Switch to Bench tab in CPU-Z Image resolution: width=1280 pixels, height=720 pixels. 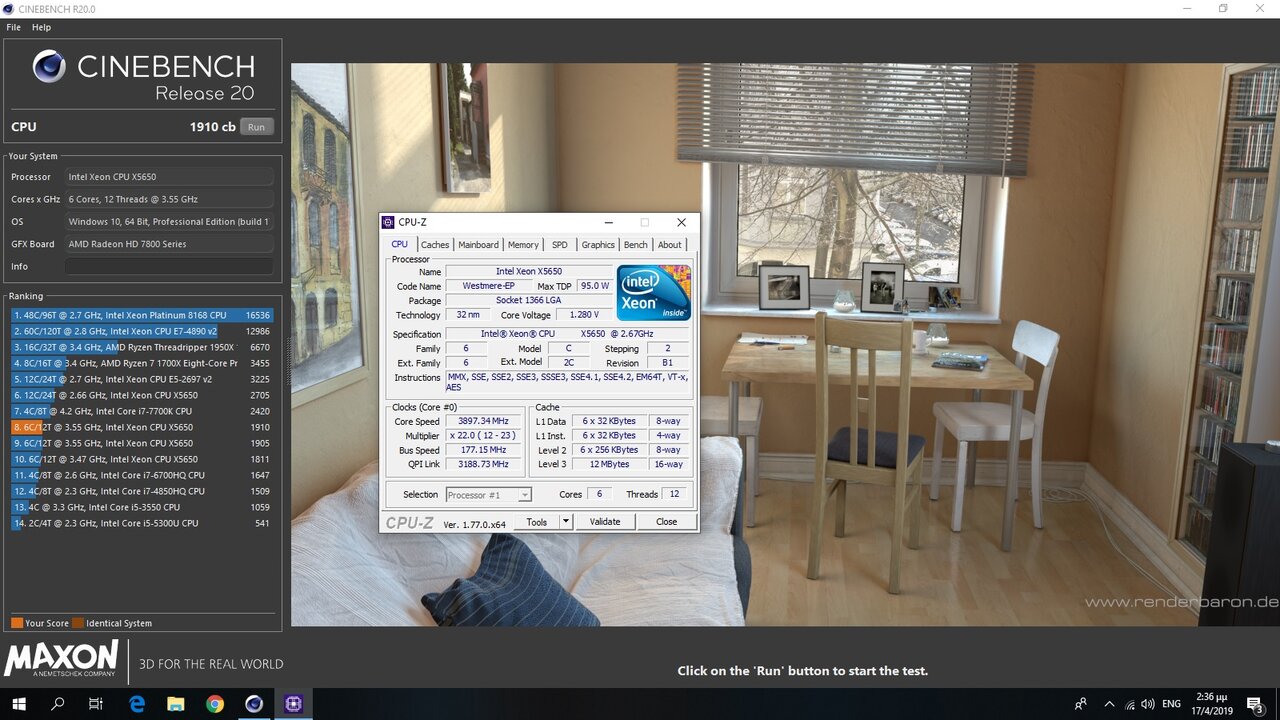point(636,244)
